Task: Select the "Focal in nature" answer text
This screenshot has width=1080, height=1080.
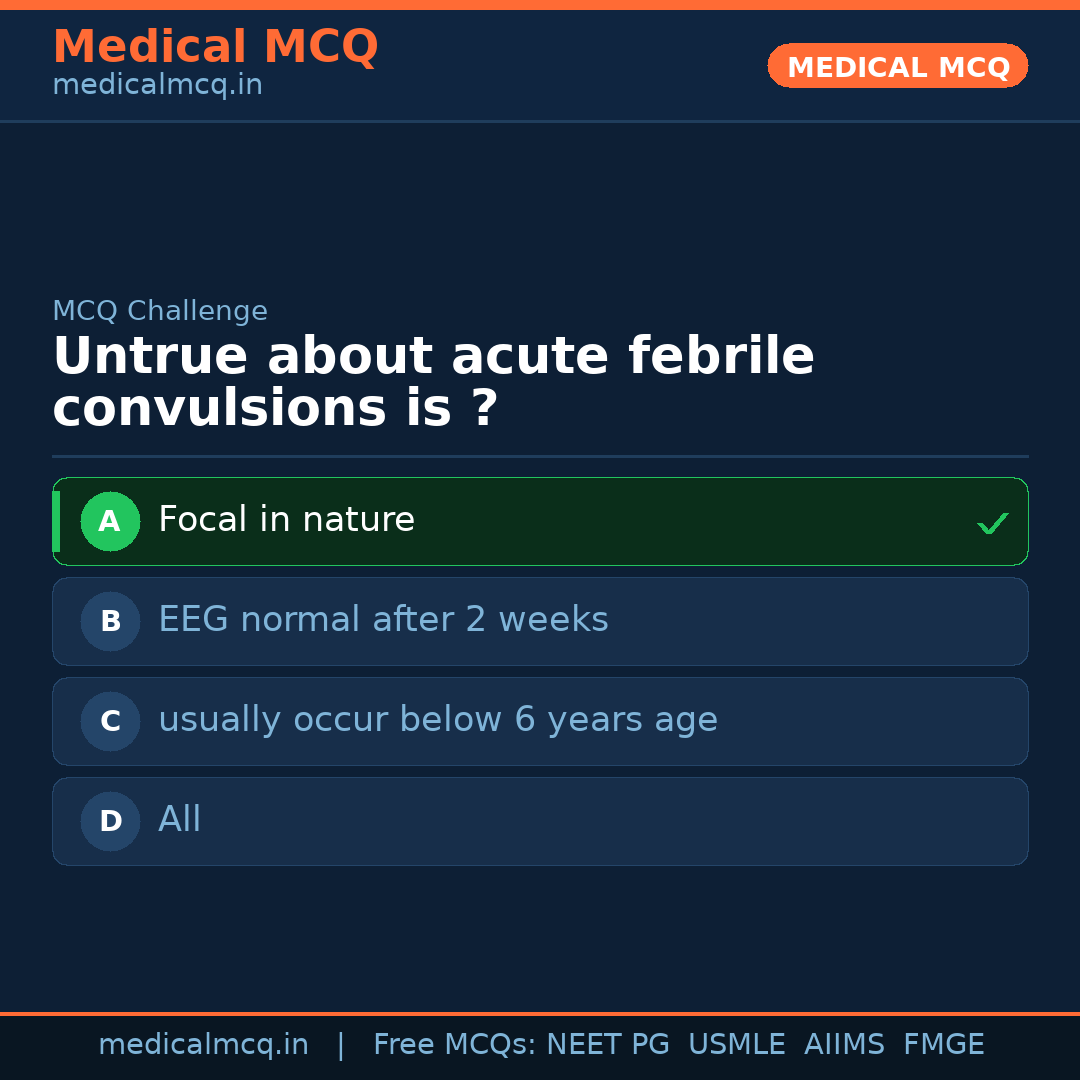Action: 286,520
